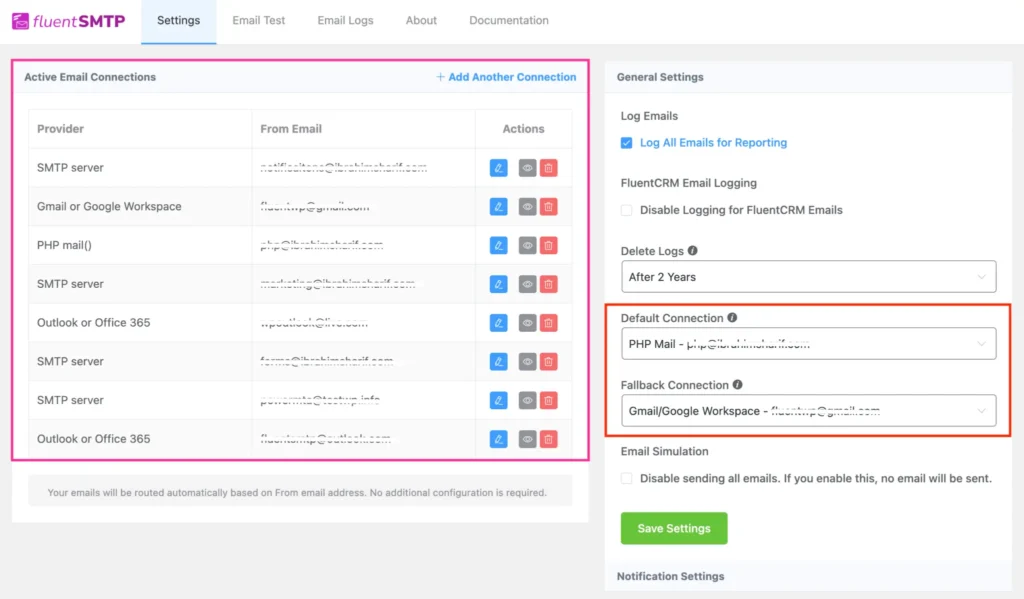Edit the SMTP server testwp.info connection
Viewport: 1024px width, 599px height.
(498, 400)
